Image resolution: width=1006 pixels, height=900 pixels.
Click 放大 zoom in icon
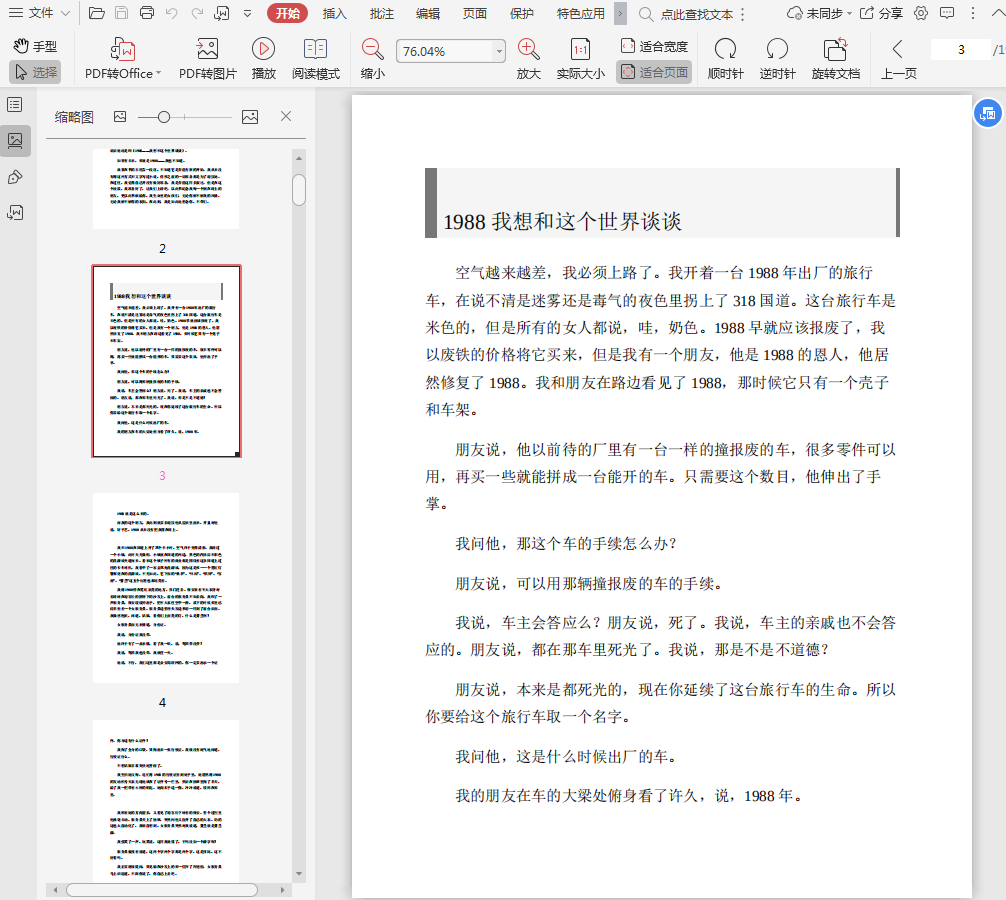click(x=529, y=59)
